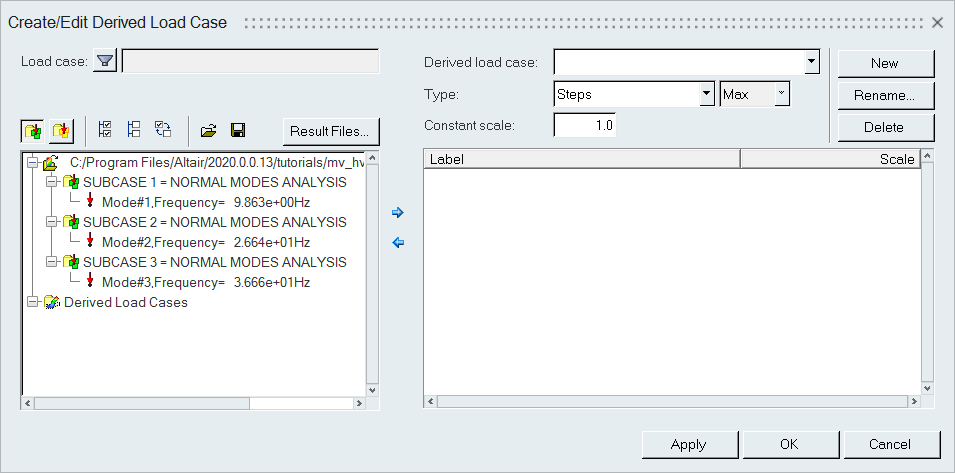
Task: Click the Result Files... button
Action: click(330, 131)
